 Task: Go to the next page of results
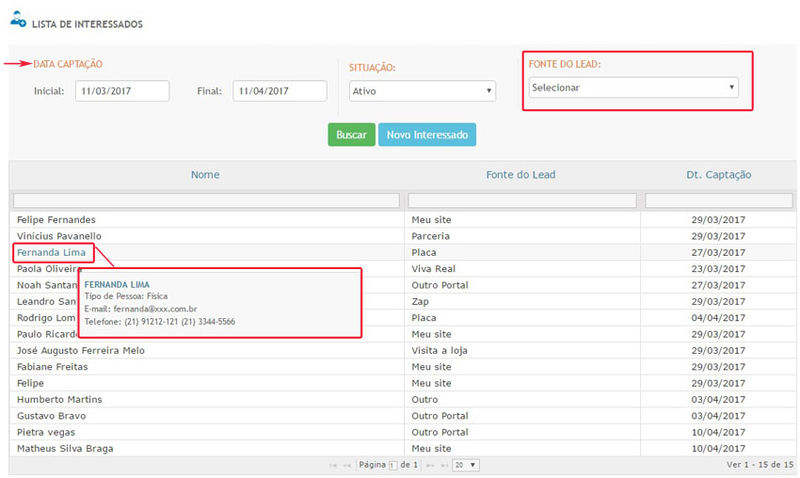point(430,466)
